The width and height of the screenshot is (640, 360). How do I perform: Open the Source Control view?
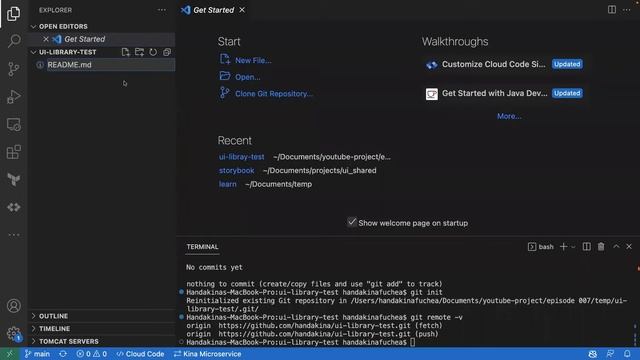[x=13, y=69]
